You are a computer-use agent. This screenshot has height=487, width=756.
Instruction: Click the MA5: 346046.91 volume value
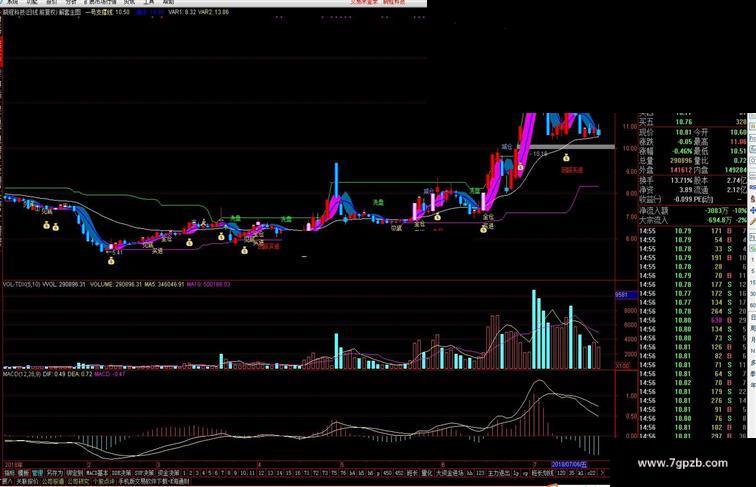tap(164, 284)
